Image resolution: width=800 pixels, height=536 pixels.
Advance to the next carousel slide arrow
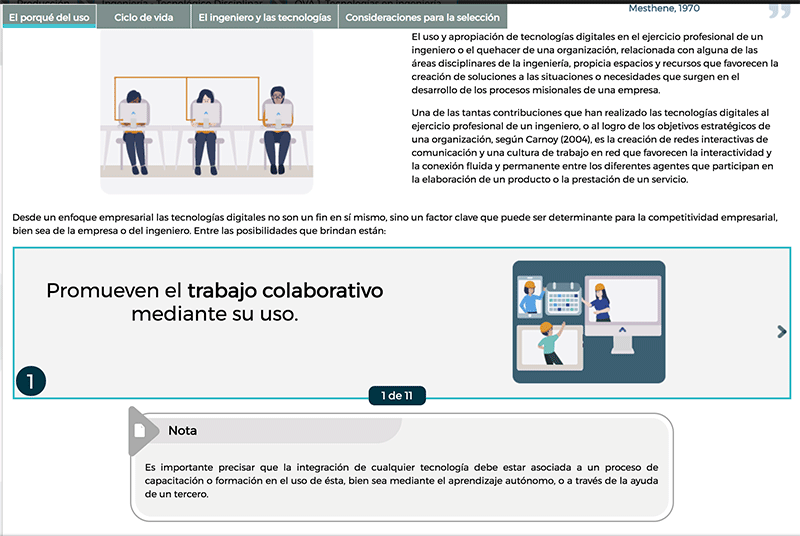[782, 332]
